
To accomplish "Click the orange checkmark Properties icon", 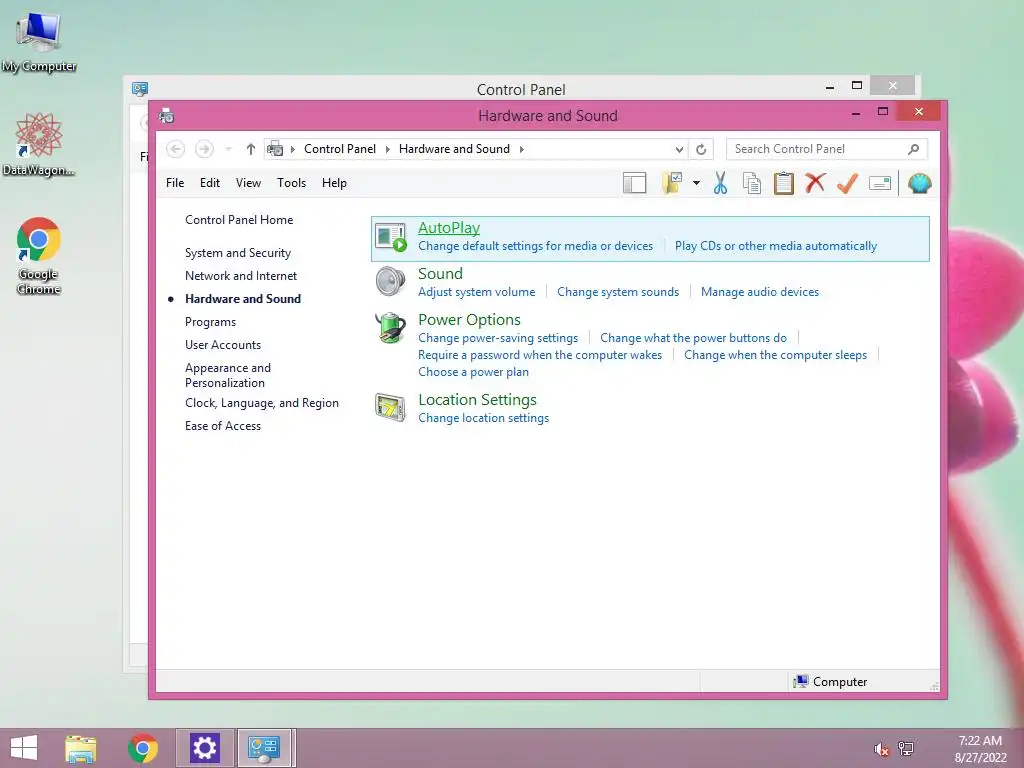I will tap(847, 184).
